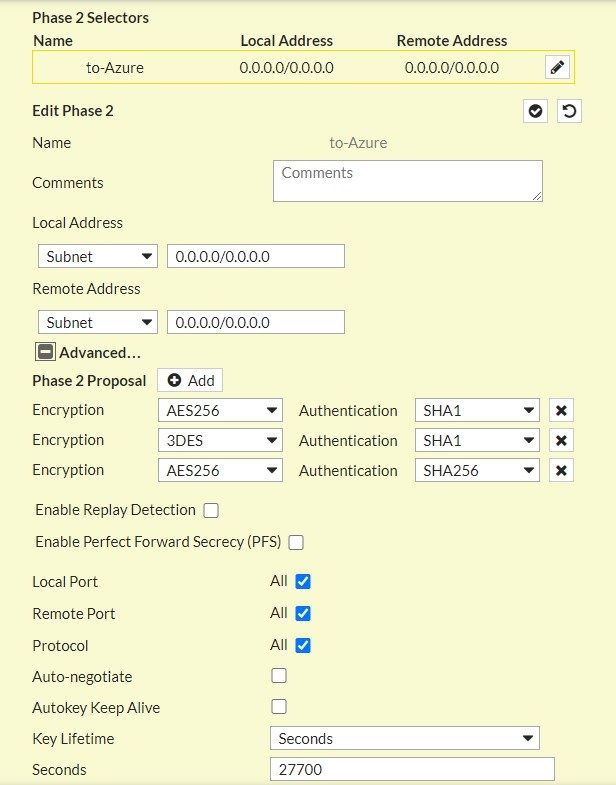Click into the Comments text box
This screenshot has height=785, width=616.
pos(407,181)
